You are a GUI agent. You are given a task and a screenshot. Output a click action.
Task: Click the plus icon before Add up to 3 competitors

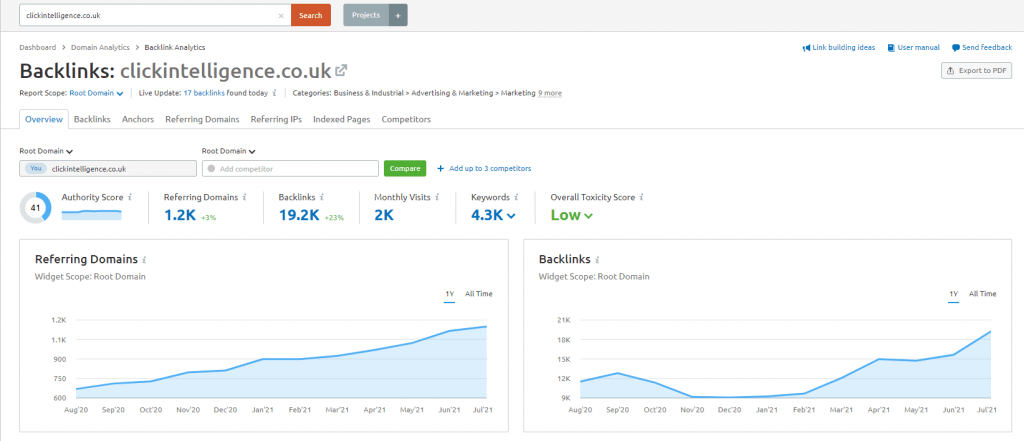pos(440,169)
